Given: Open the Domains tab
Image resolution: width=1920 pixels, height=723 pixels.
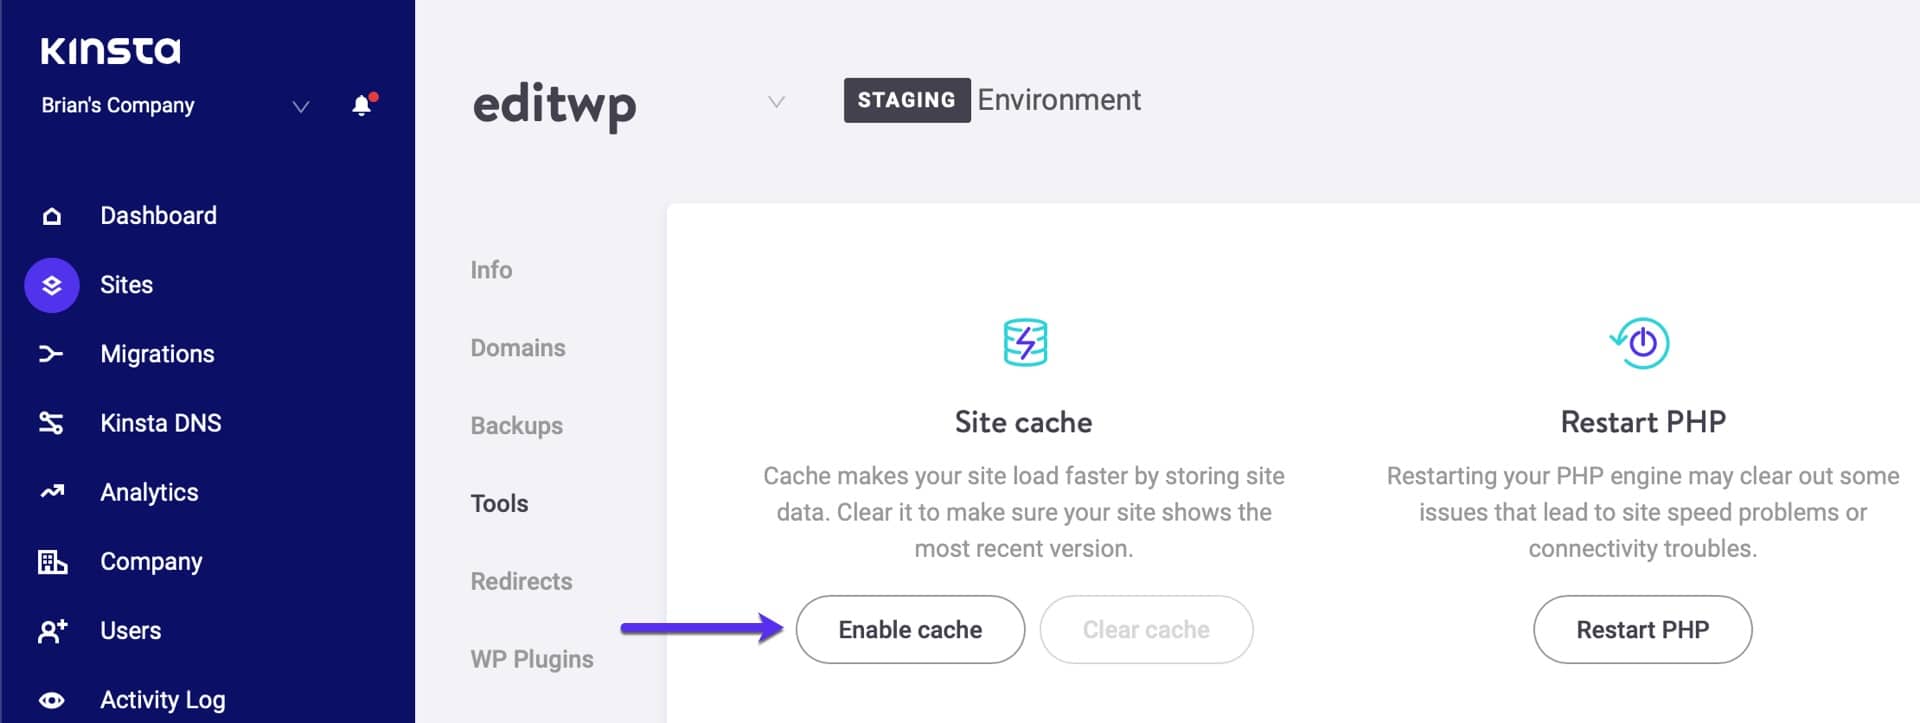Looking at the screenshot, I should [x=518, y=348].
